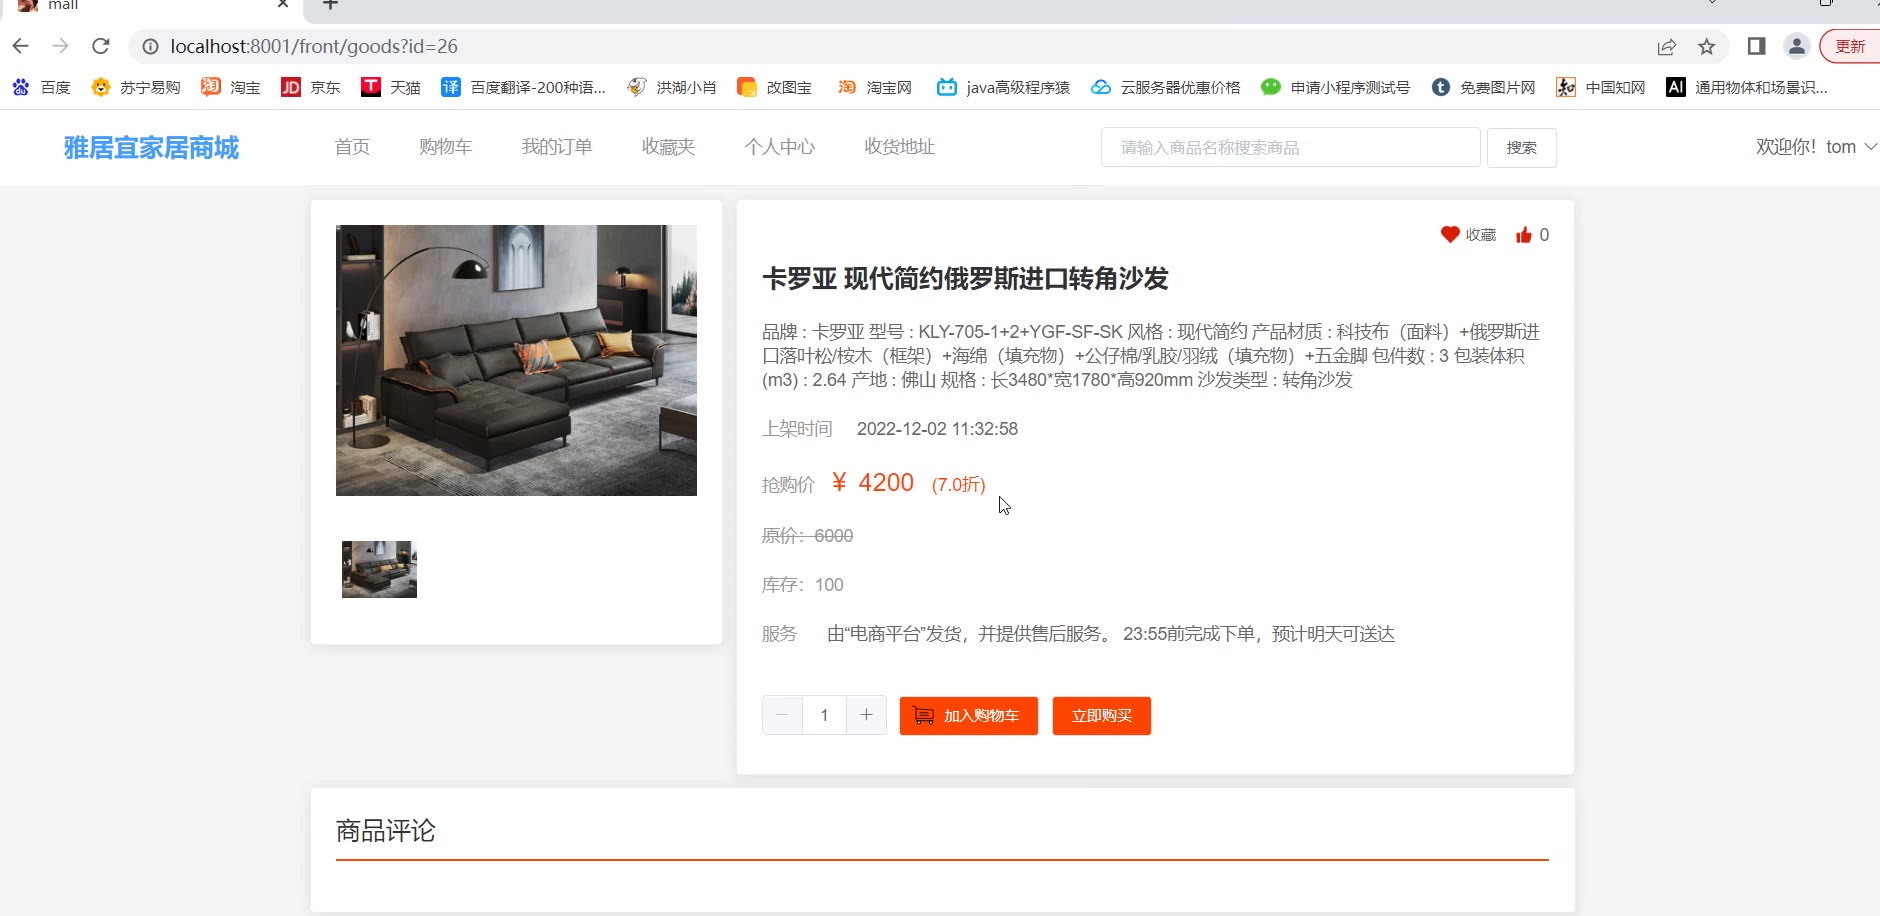Click the site info icon in address bar
Viewport: 1880px width, 916px height.
tap(150, 47)
